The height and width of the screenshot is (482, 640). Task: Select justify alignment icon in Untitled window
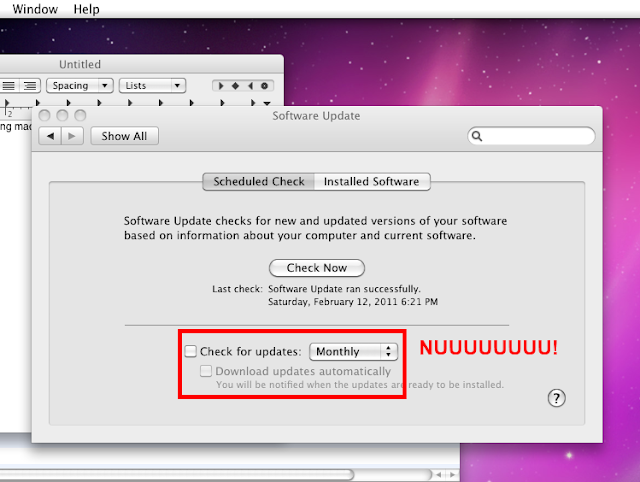(x=9, y=86)
